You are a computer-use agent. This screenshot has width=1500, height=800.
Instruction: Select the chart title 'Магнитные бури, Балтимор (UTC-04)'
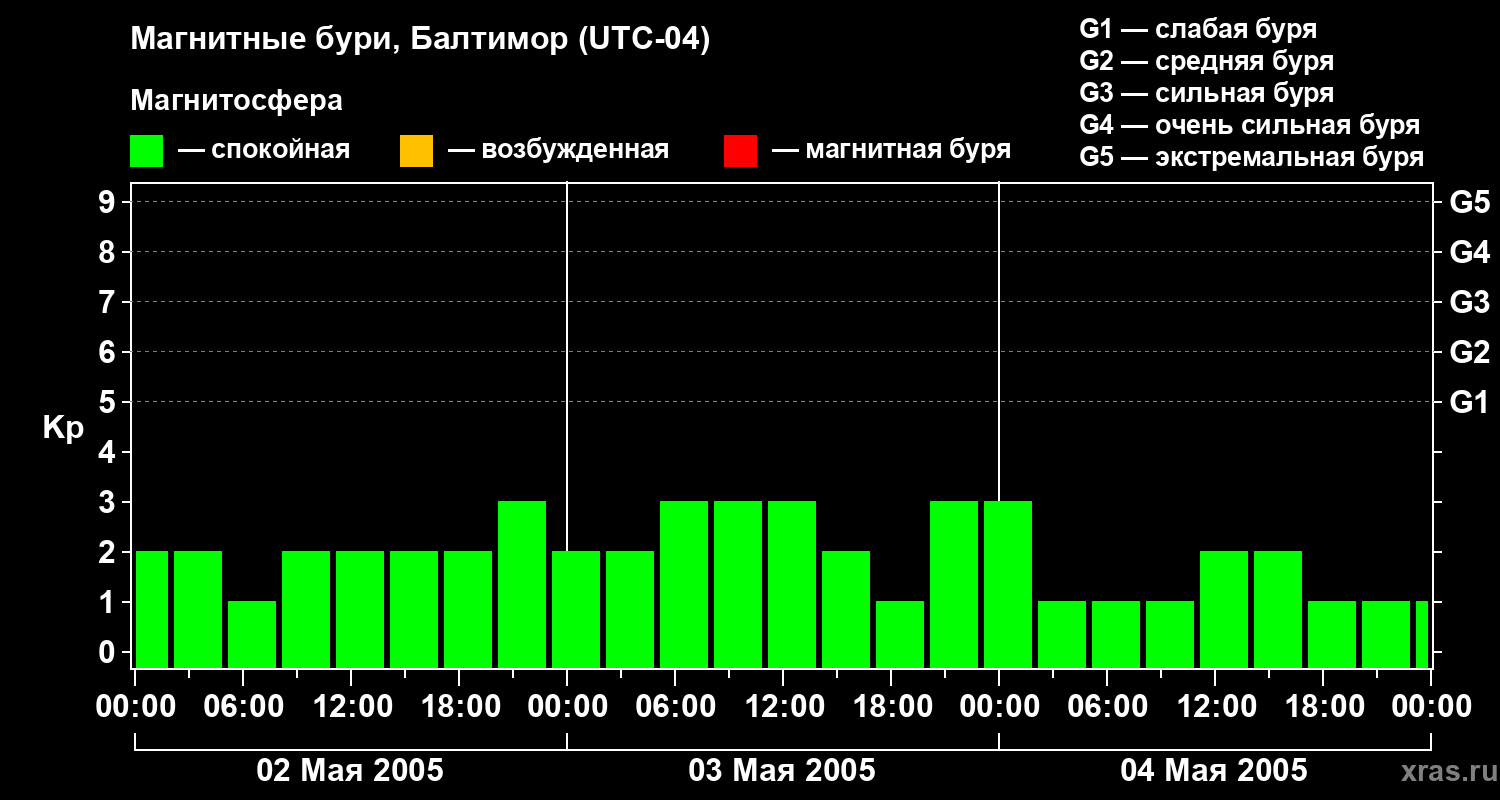tap(420, 40)
